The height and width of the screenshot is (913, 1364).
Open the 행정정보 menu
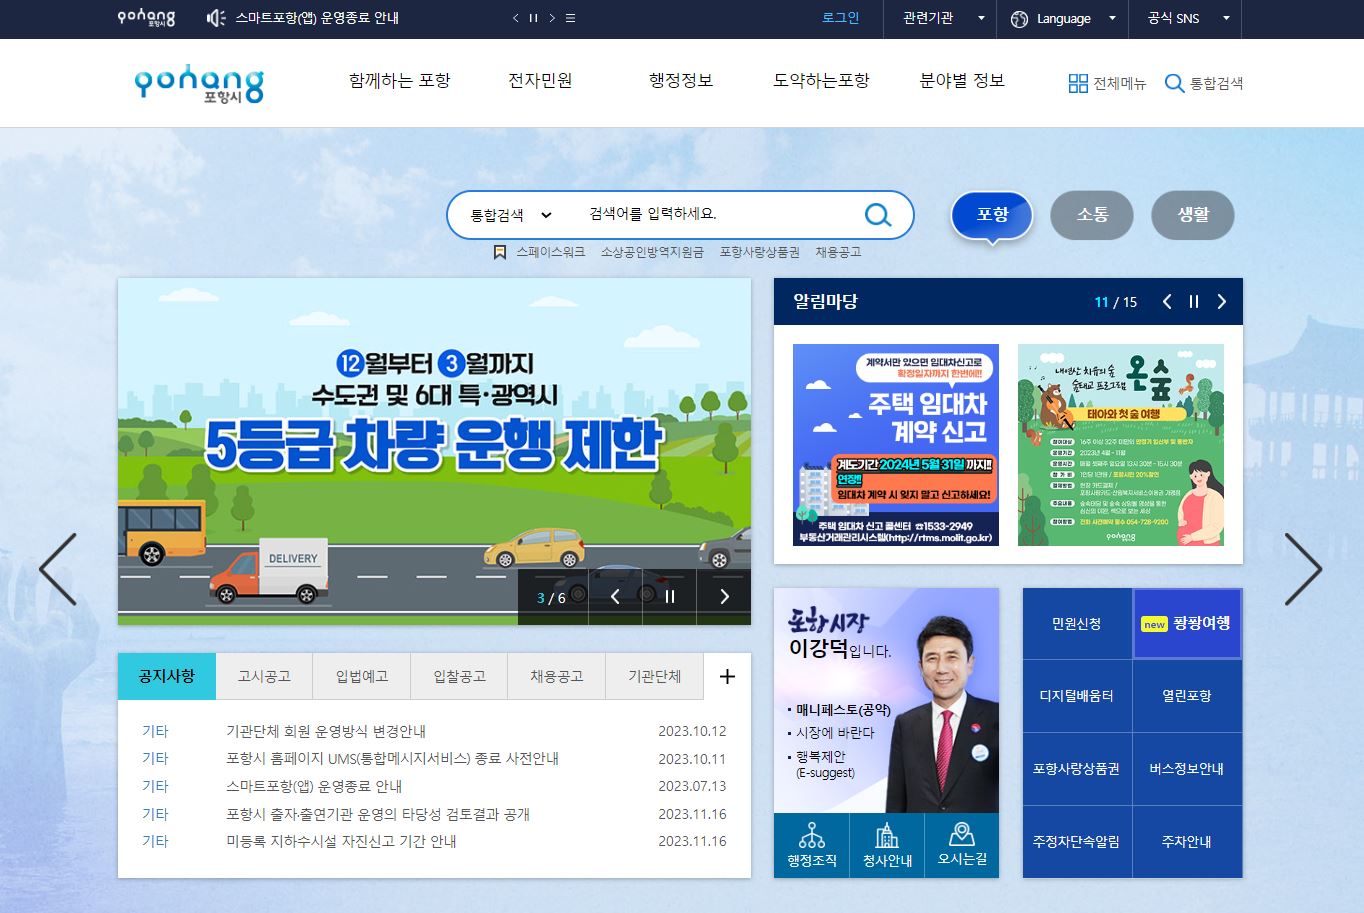tap(679, 82)
